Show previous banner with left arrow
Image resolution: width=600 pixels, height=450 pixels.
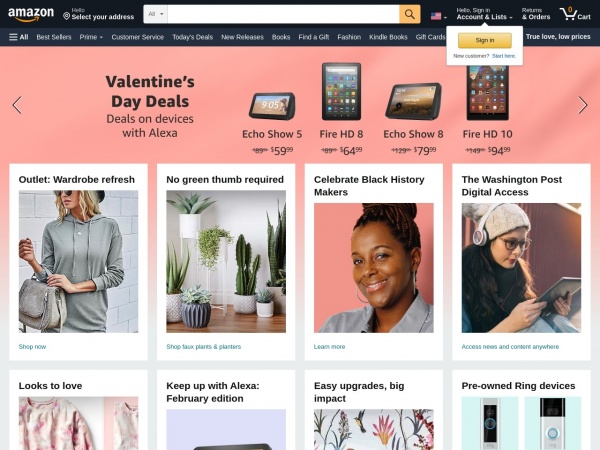17,105
